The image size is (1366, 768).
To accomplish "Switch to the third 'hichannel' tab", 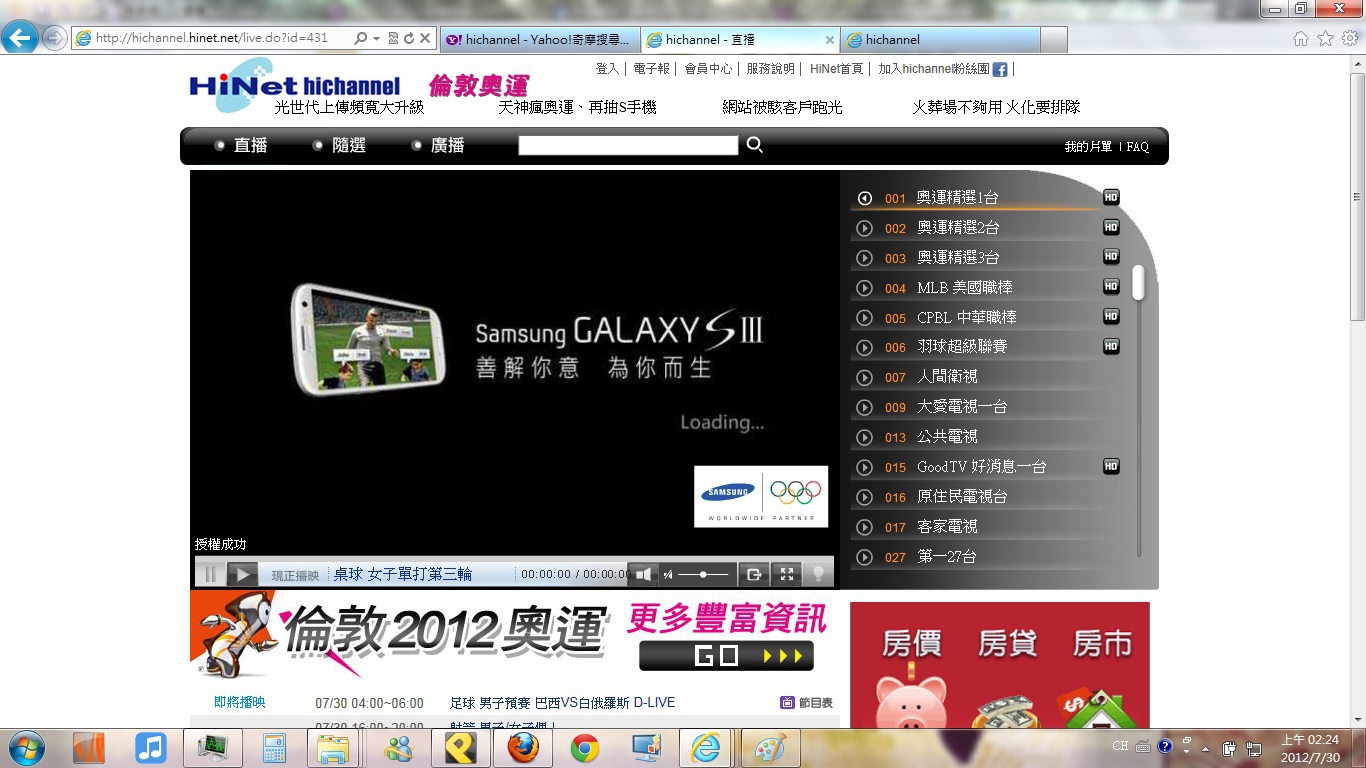I will click(940, 40).
